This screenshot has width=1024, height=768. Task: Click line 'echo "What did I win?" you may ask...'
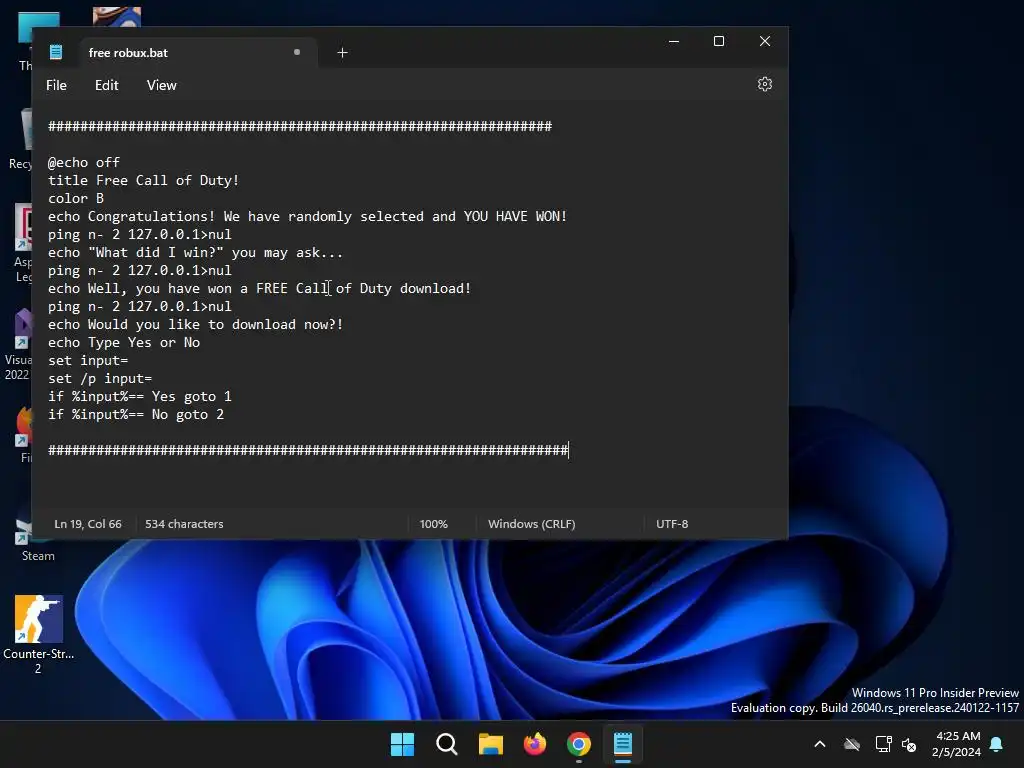(x=195, y=252)
